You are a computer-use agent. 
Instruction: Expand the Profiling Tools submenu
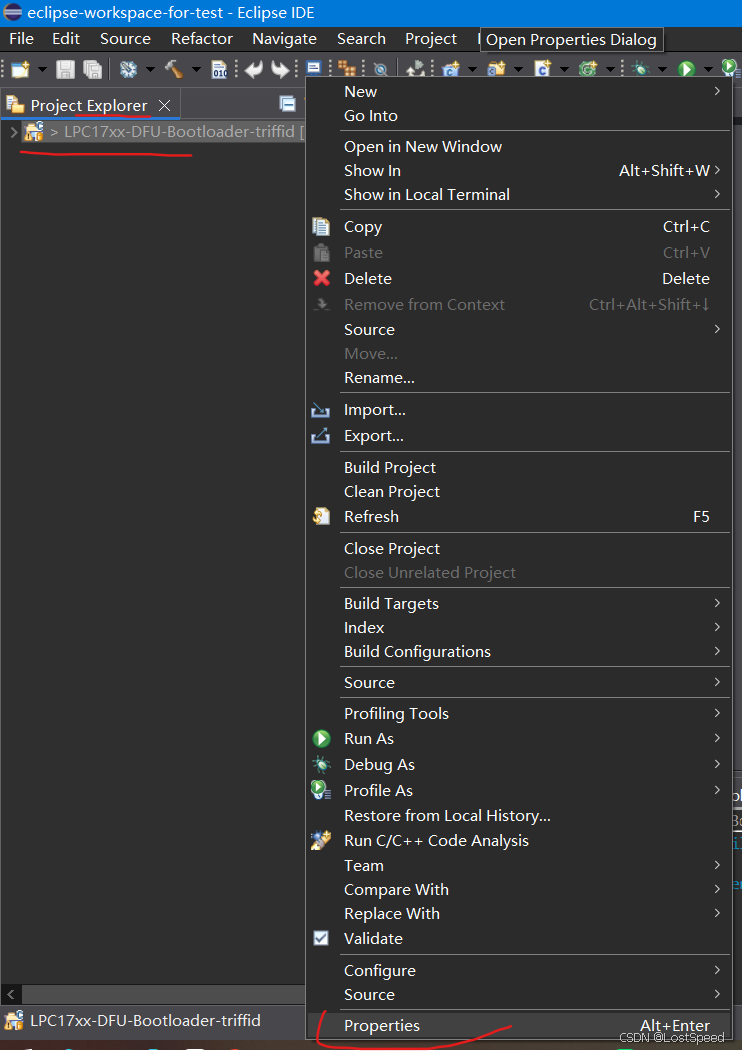(x=518, y=713)
